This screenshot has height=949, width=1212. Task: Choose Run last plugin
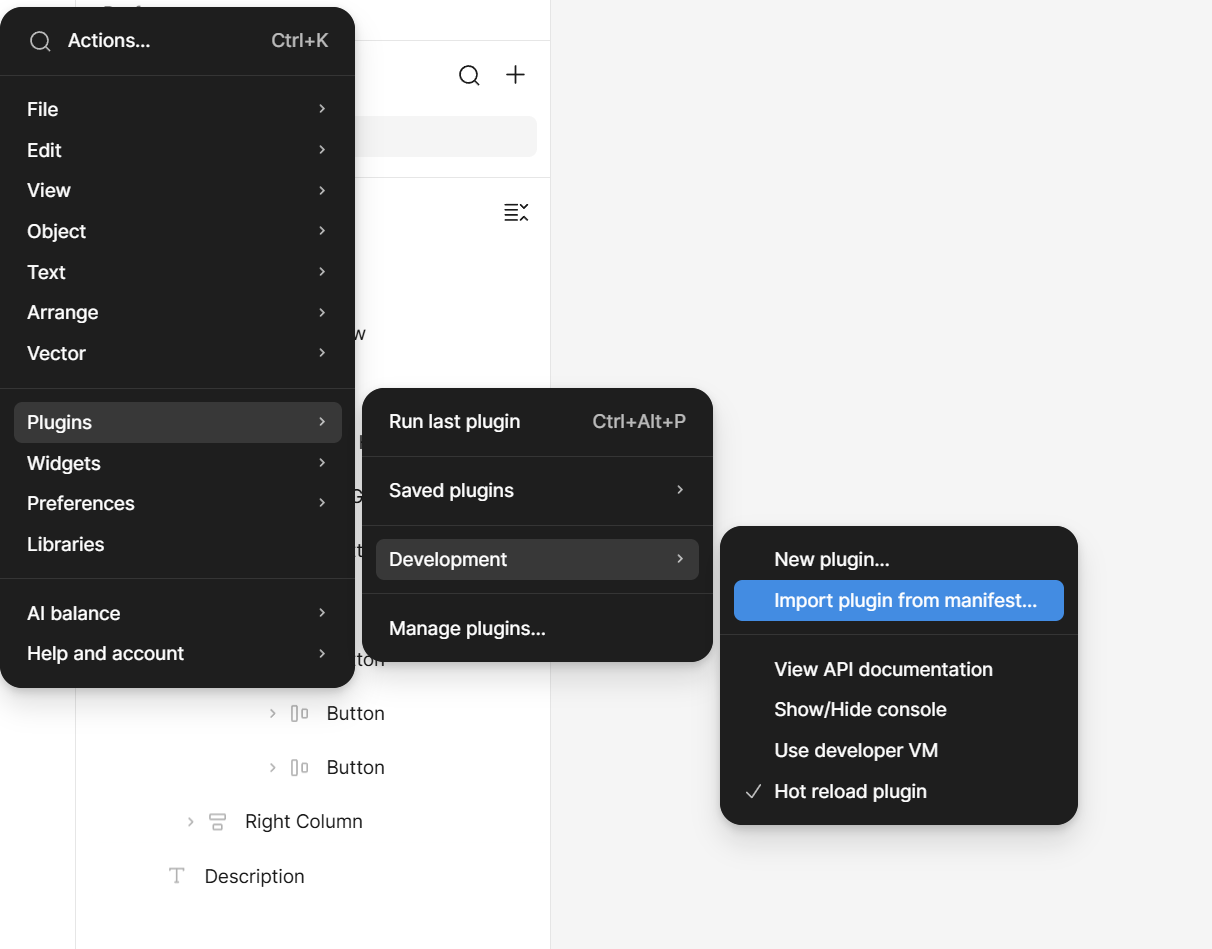coord(537,421)
